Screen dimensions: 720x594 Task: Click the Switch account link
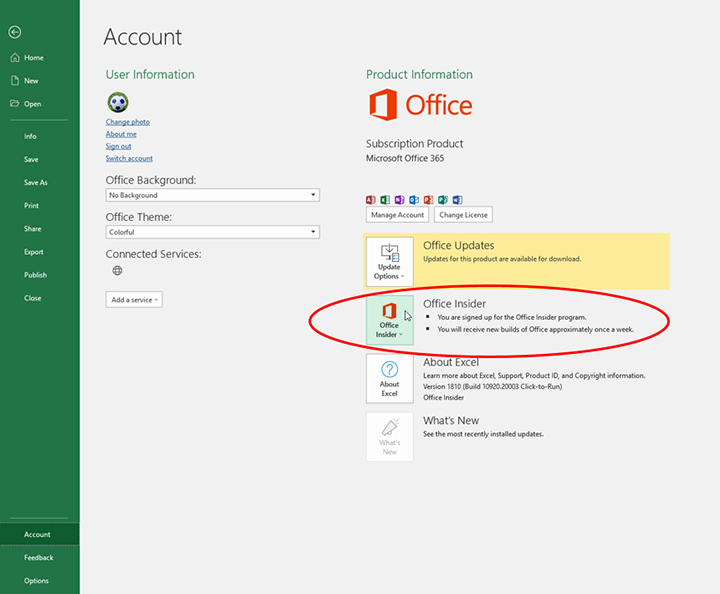[129, 158]
